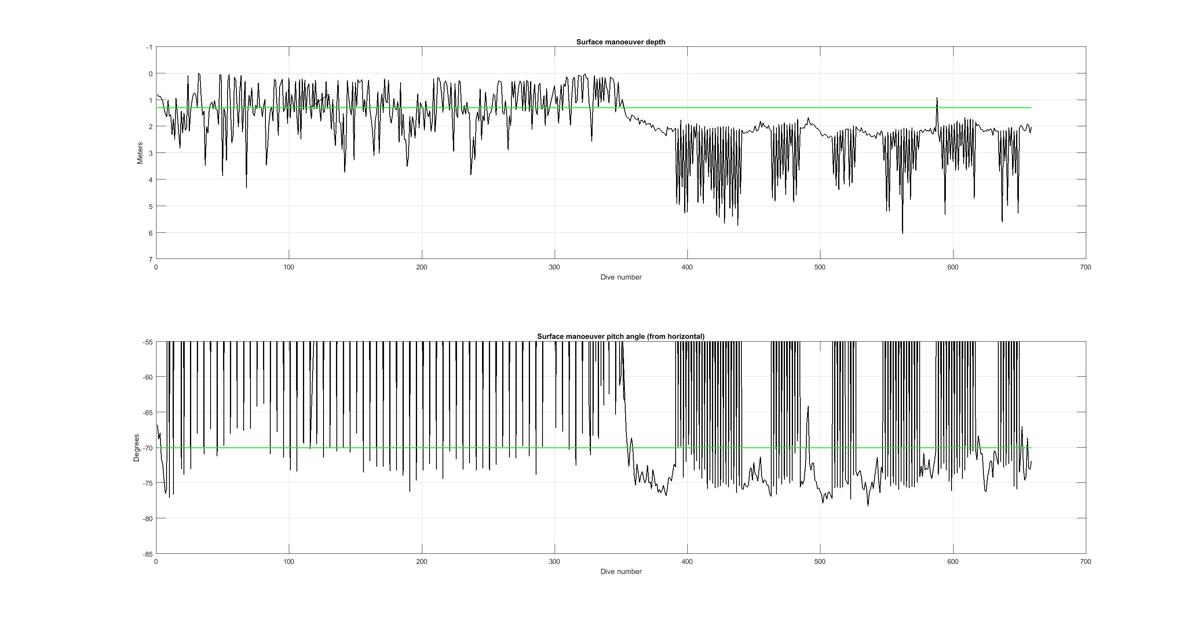Click the '700' dive tick of the pitch angle plot
The height and width of the screenshot is (622, 1200).
[1085, 562]
